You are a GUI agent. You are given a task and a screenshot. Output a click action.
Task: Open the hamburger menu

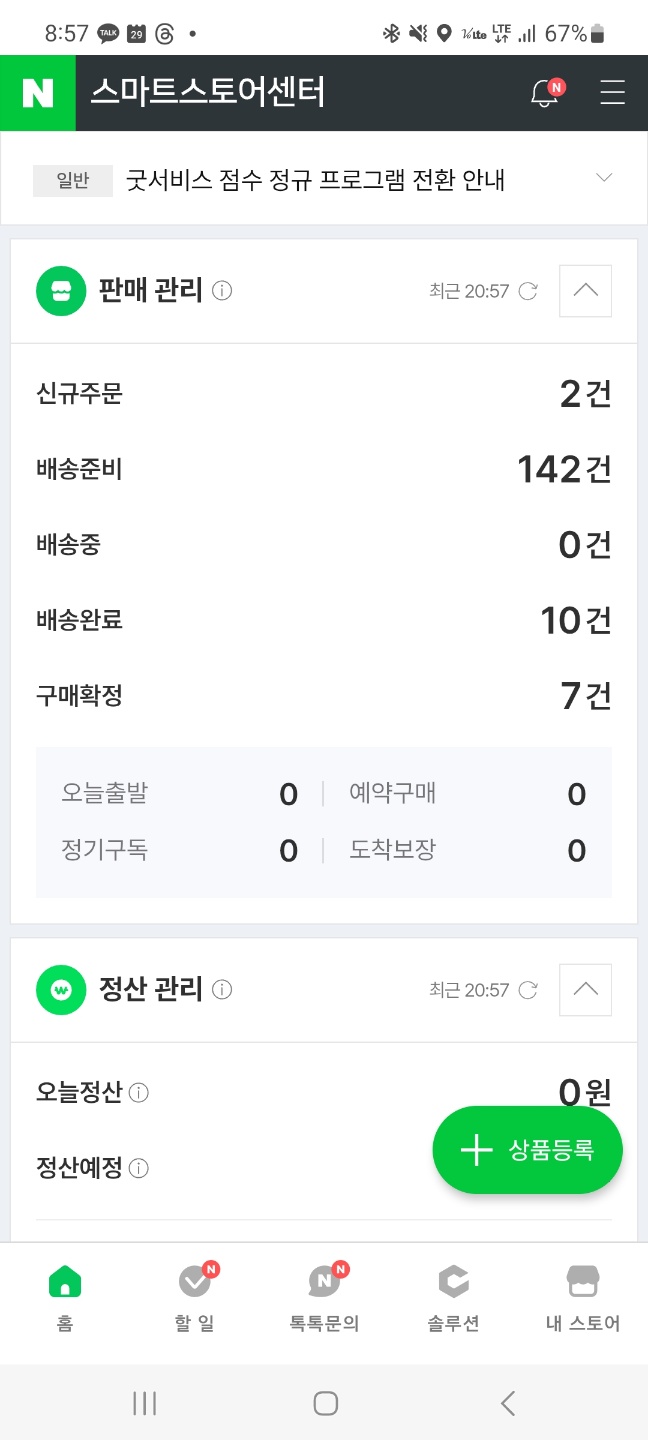point(612,93)
